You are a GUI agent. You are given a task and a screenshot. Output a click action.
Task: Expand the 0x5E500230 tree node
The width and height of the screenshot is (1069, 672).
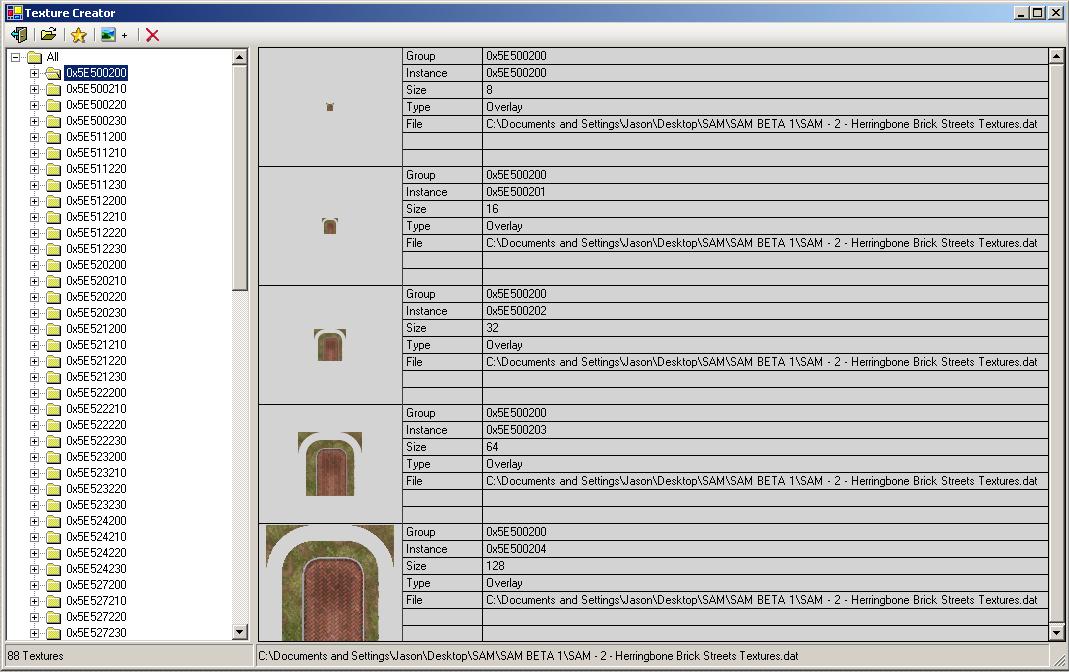34,121
